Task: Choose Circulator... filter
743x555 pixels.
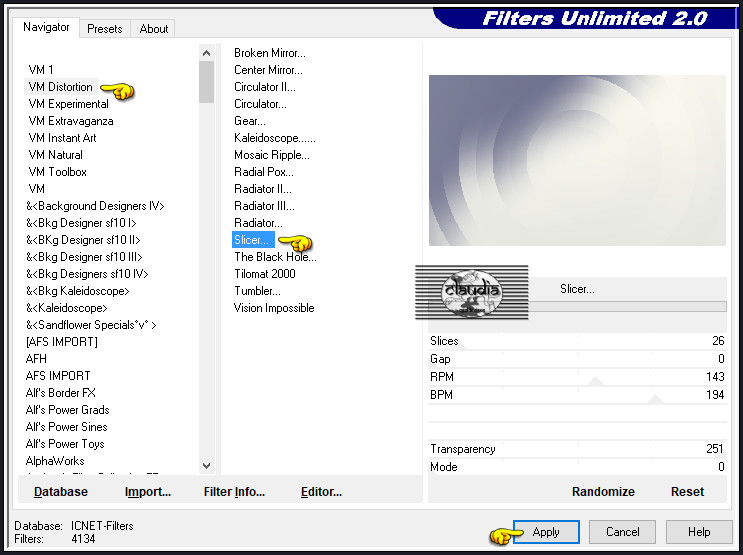Action: coord(260,104)
